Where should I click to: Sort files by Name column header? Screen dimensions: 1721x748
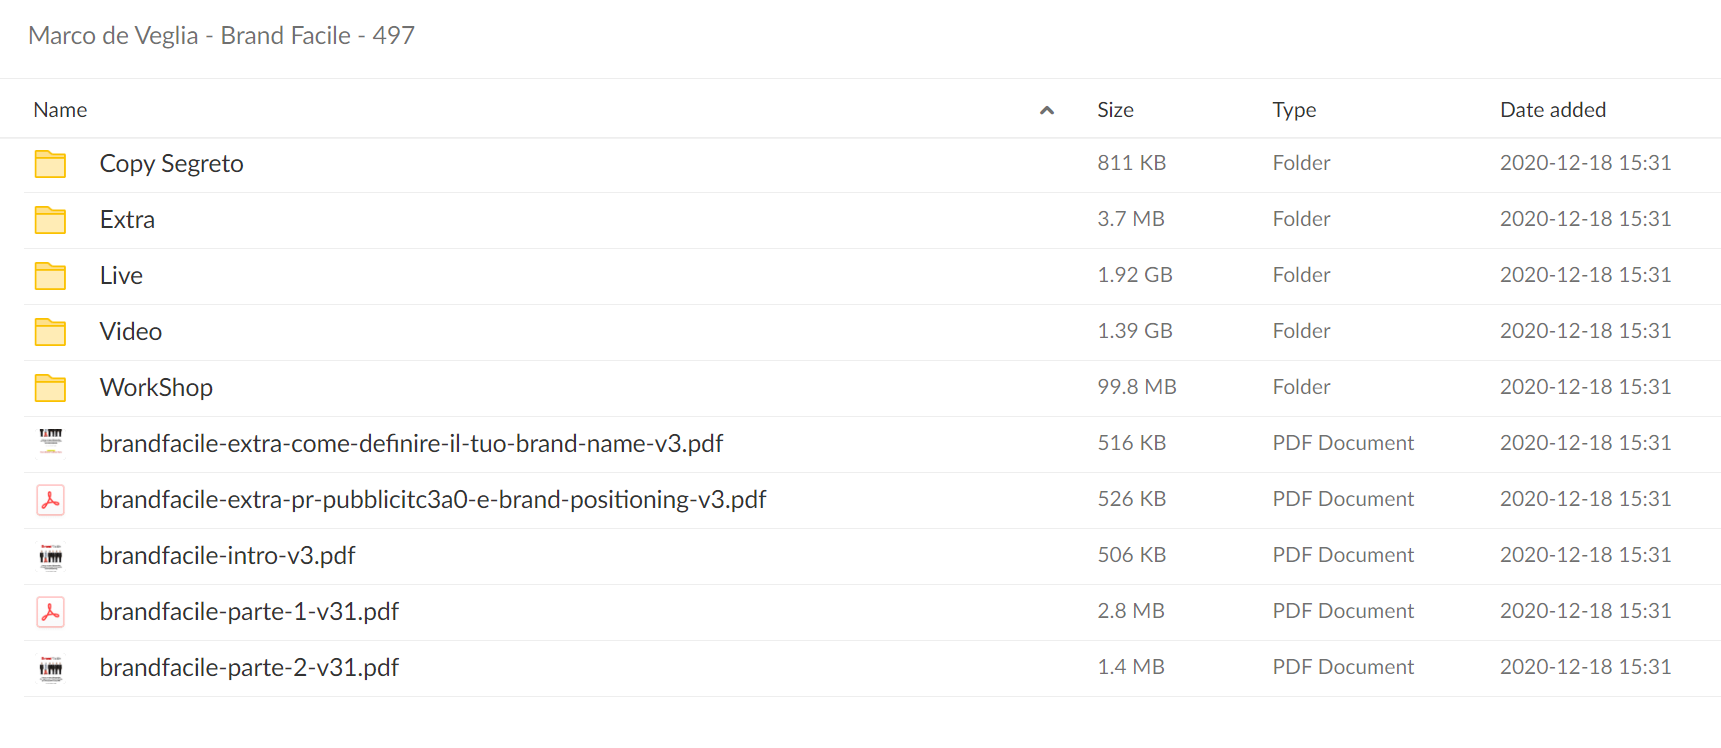pyautogui.click(x=60, y=110)
